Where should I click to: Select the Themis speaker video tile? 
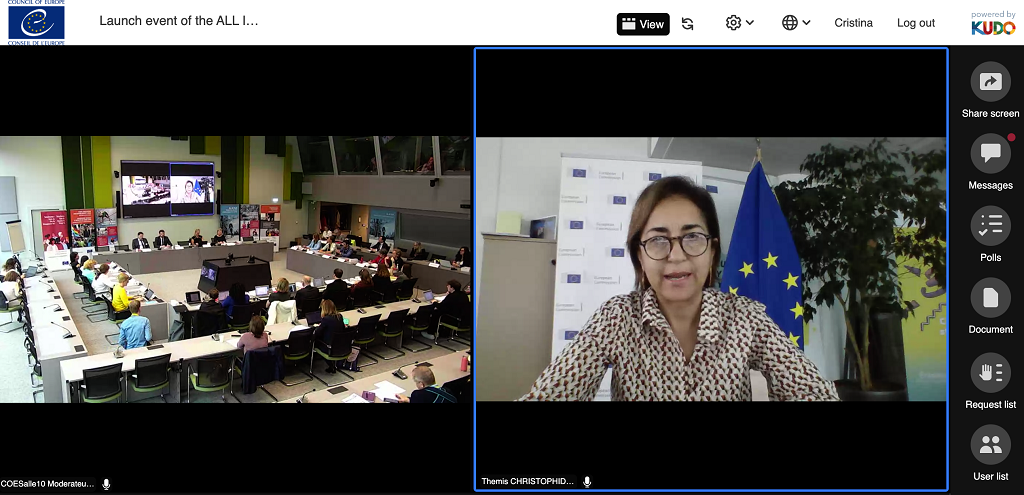pyautogui.click(x=710, y=269)
